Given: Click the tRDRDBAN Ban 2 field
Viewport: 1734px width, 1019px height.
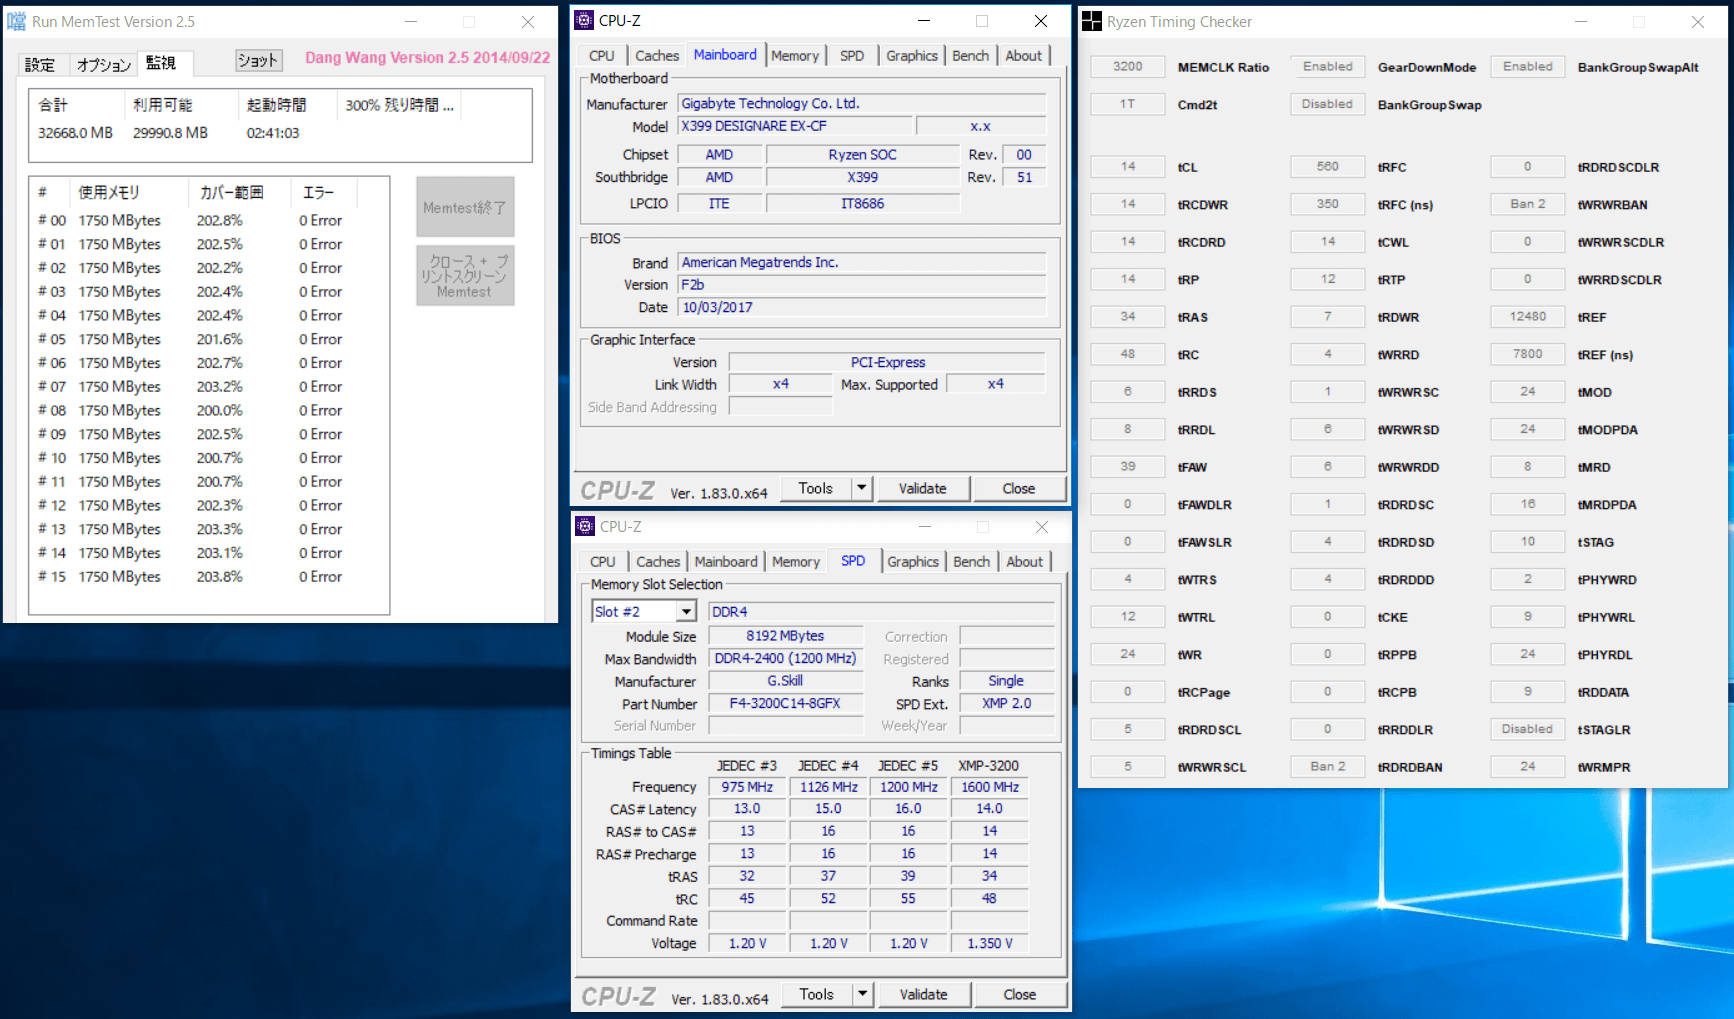Looking at the screenshot, I should (1328, 766).
